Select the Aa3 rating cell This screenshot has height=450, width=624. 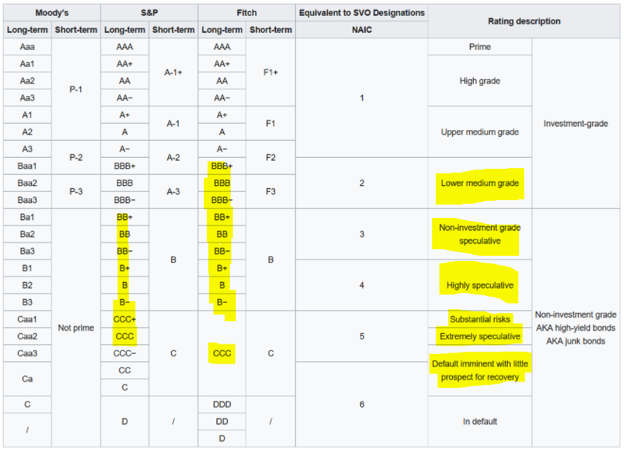tap(27, 98)
